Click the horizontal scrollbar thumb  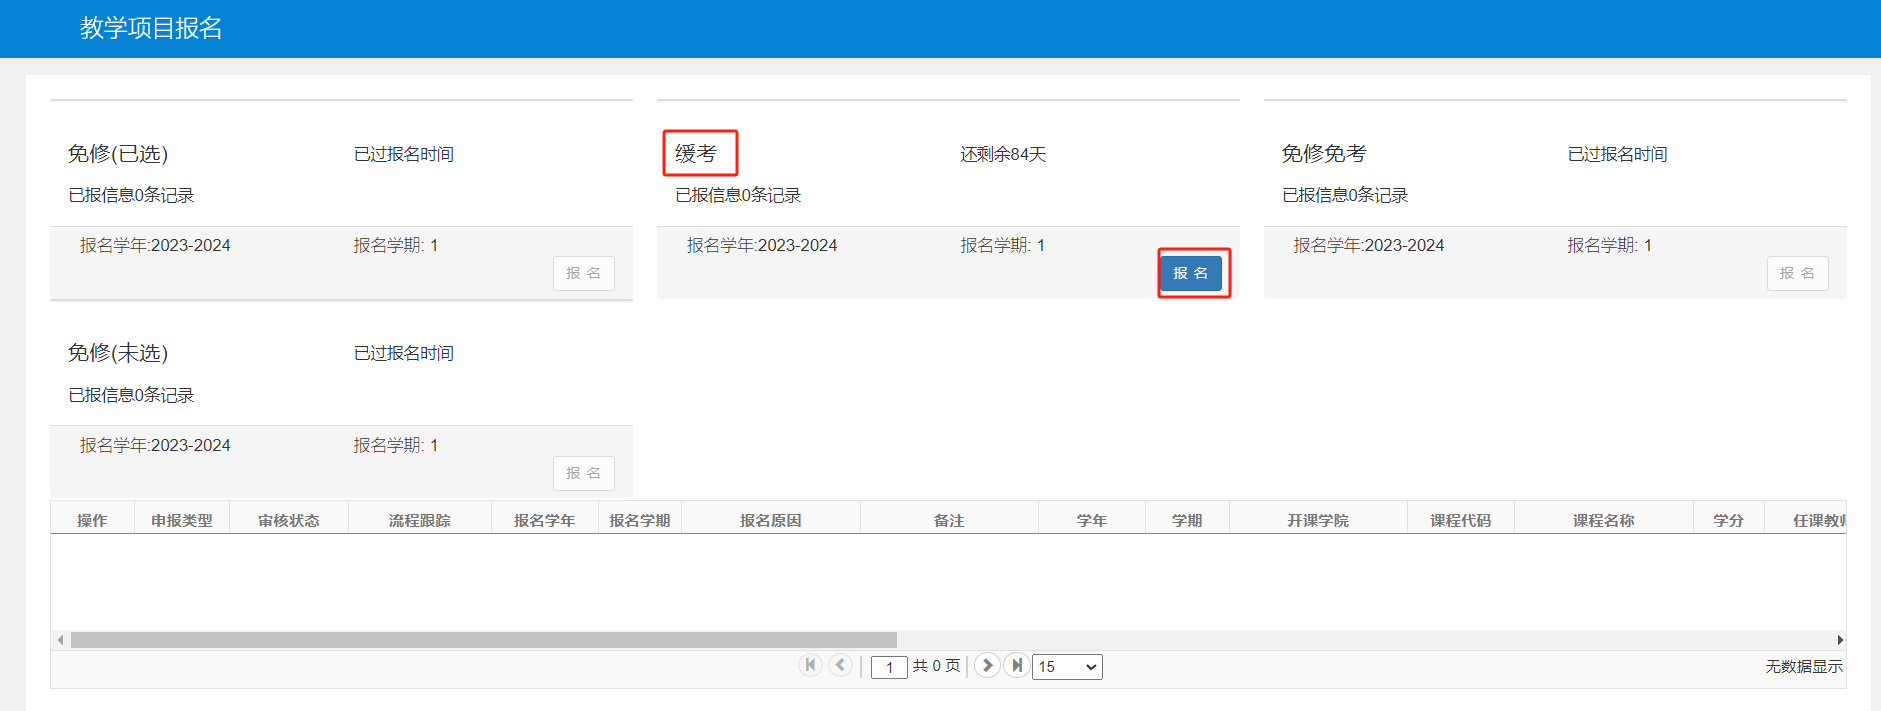484,640
